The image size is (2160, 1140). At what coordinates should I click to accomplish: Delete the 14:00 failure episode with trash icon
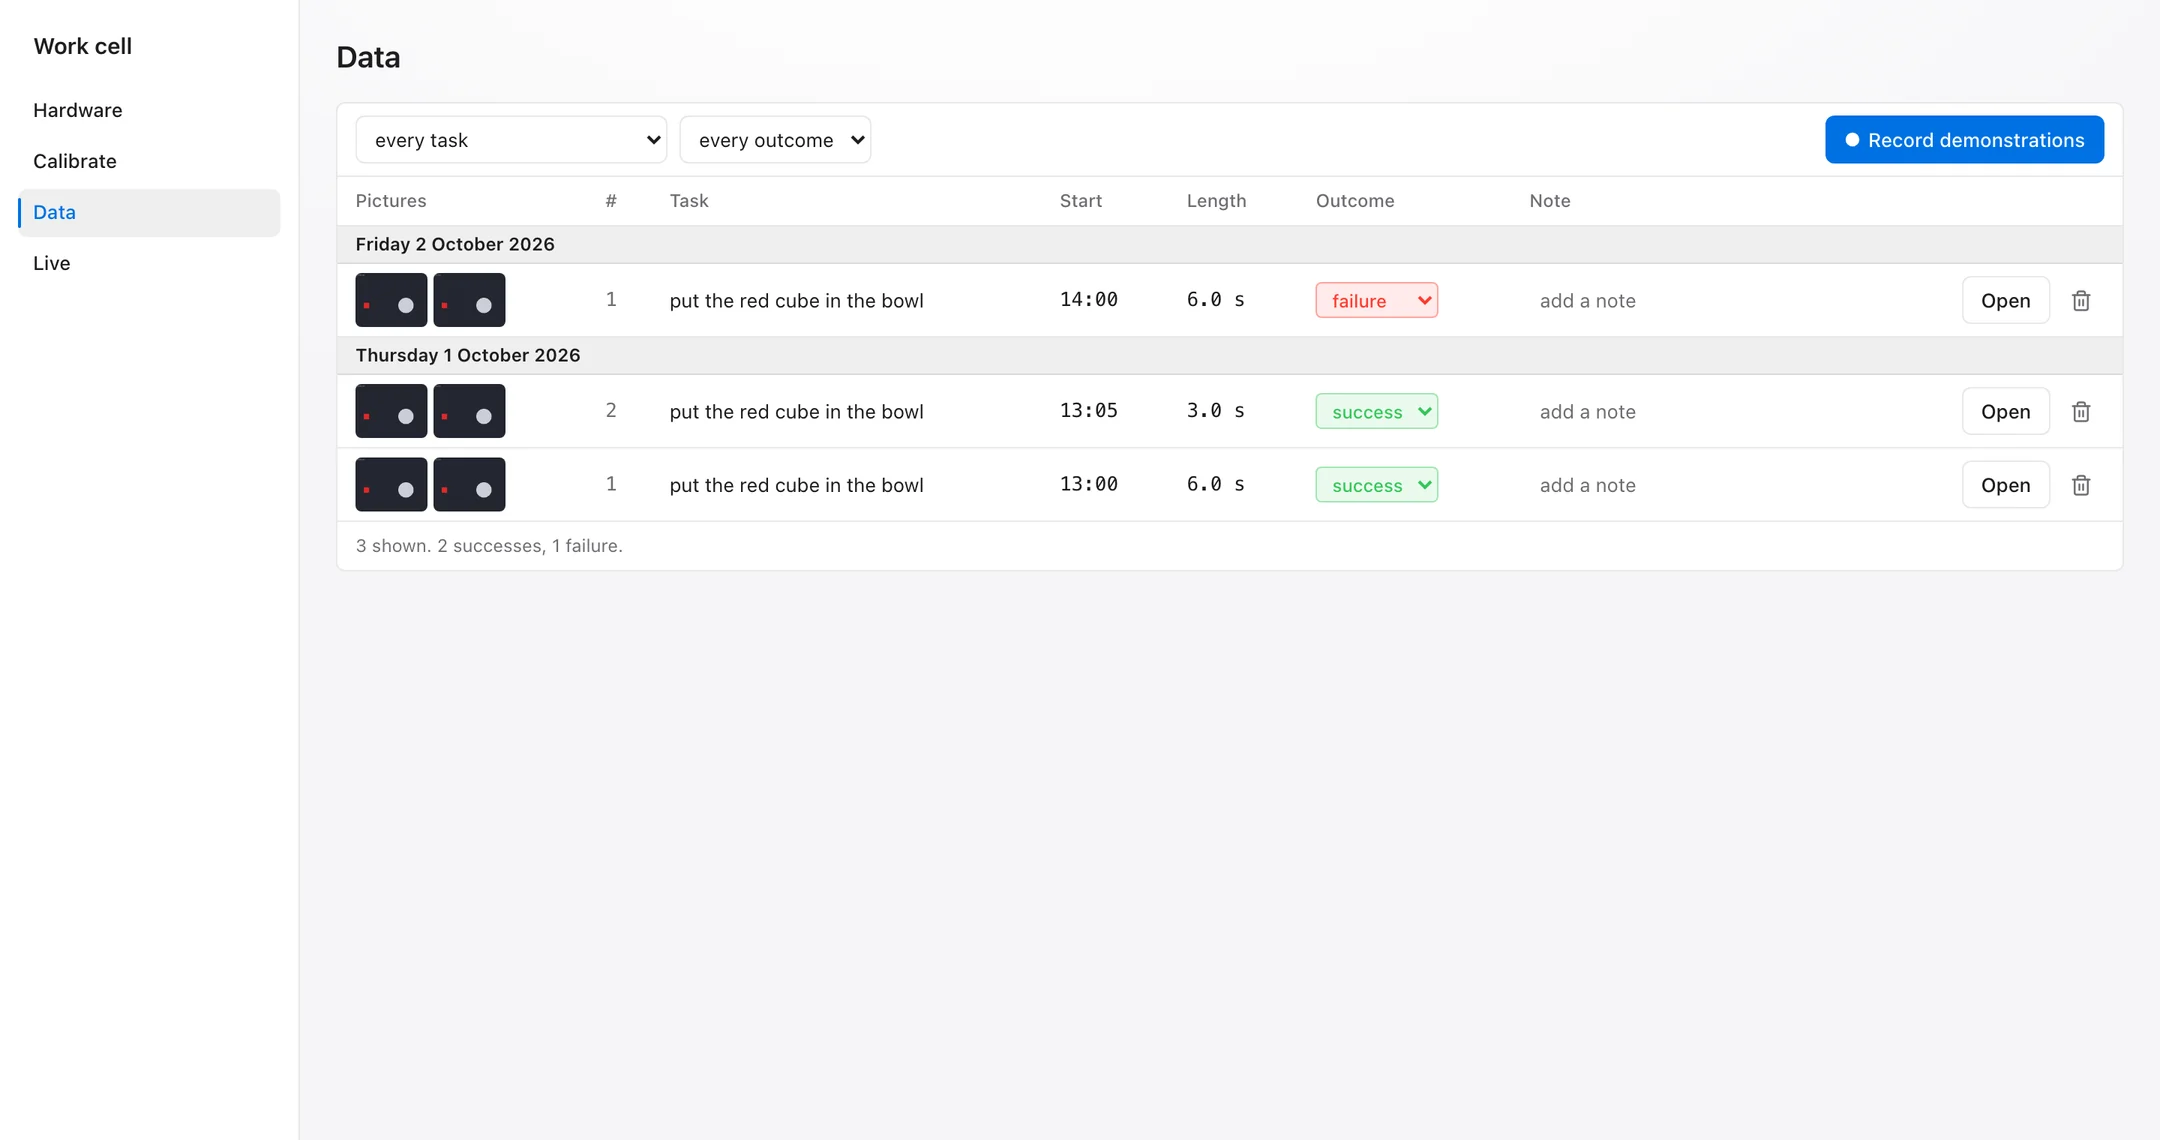[2081, 300]
